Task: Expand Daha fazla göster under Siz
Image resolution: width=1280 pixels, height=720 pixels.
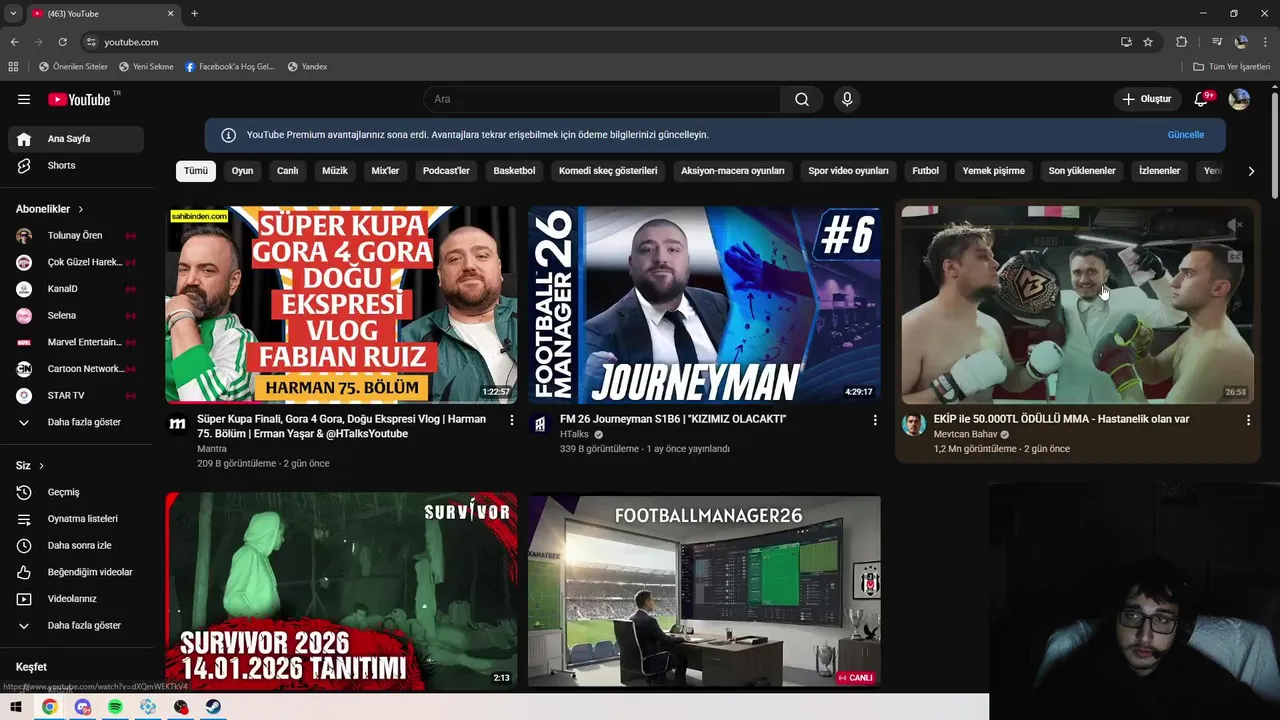Action: 76,625
